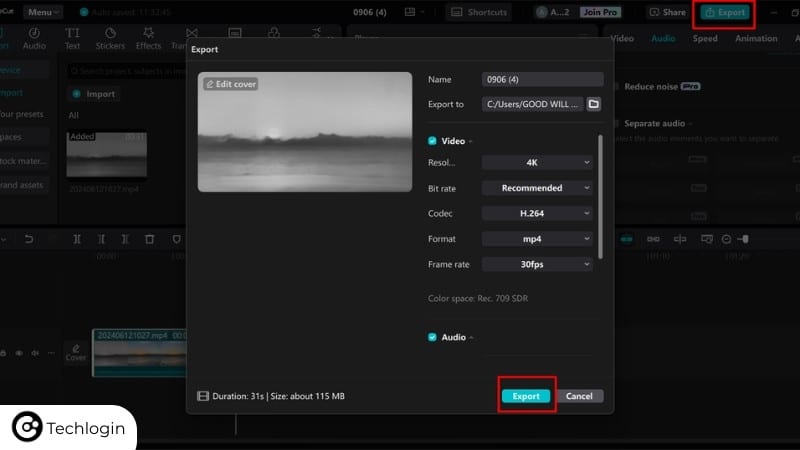Click the delete trash icon in timeline toolbar
Screen dimensions: 800x450
click(x=149, y=239)
